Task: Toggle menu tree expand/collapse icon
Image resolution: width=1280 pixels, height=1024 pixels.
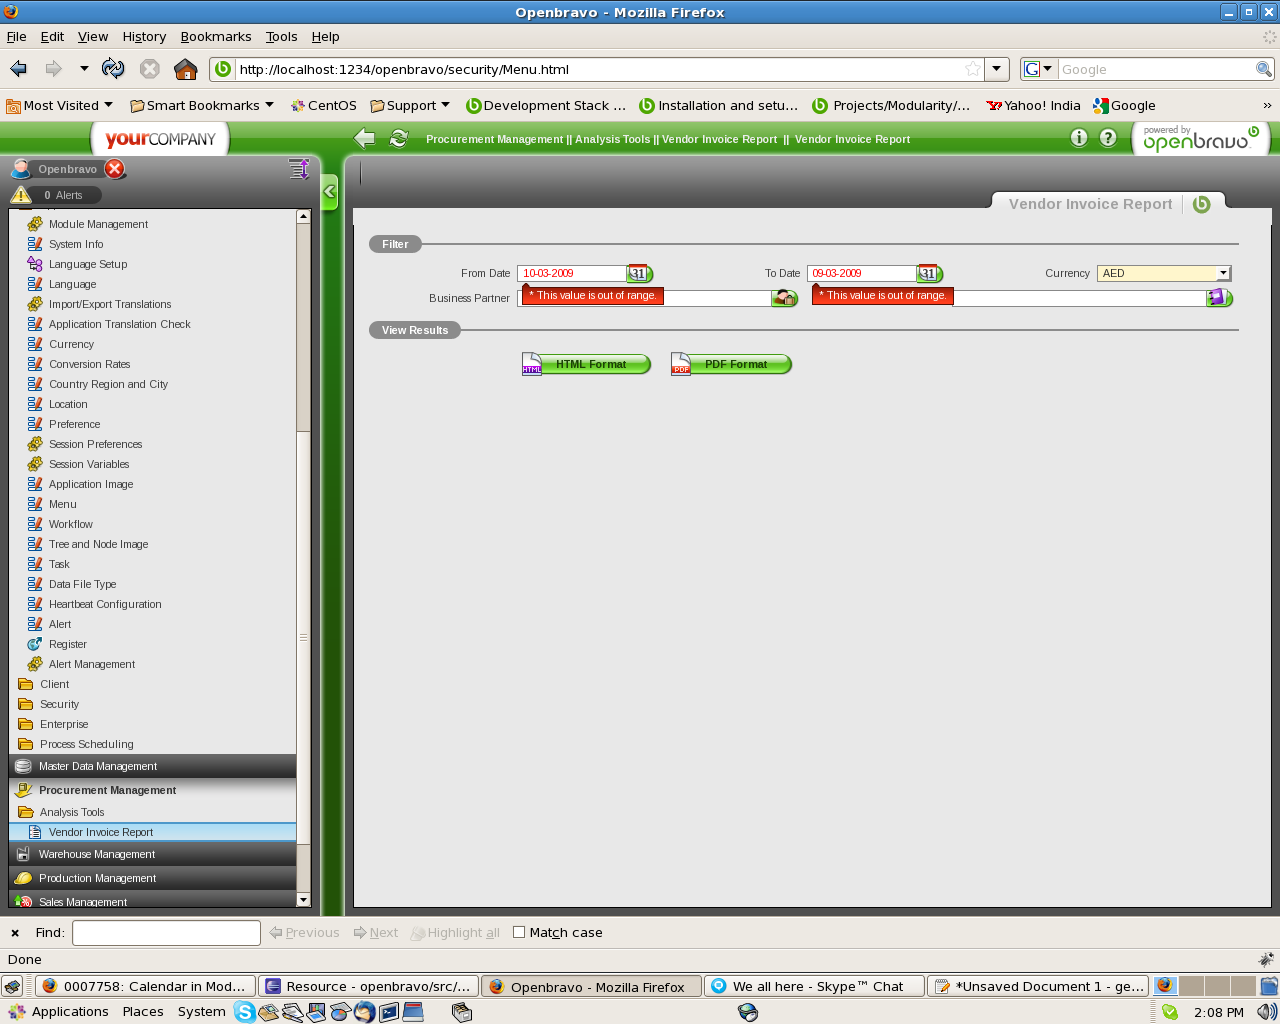Action: [298, 169]
